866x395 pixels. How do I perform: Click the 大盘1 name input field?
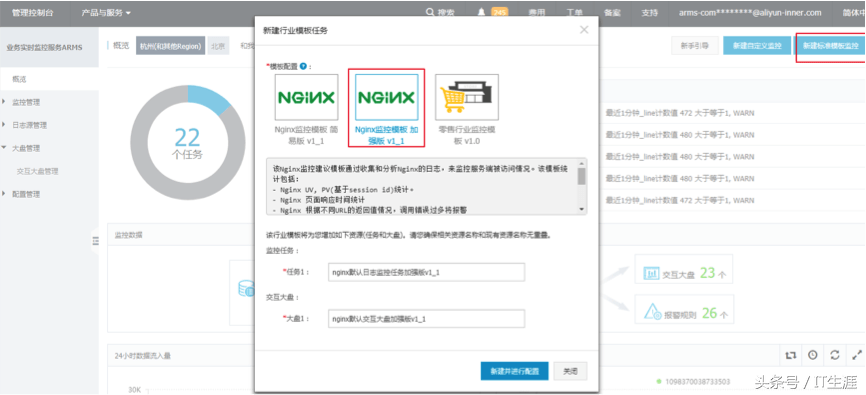(426, 319)
